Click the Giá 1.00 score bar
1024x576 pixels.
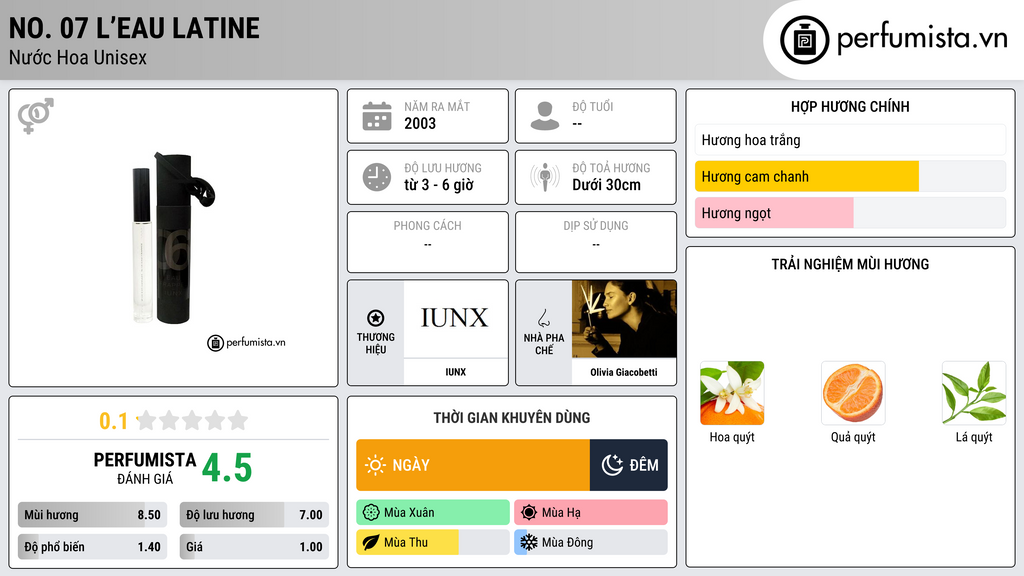coord(254,547)
